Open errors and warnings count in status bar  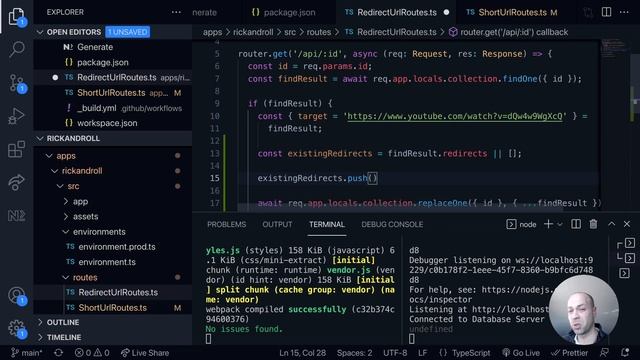pos(92,353)
